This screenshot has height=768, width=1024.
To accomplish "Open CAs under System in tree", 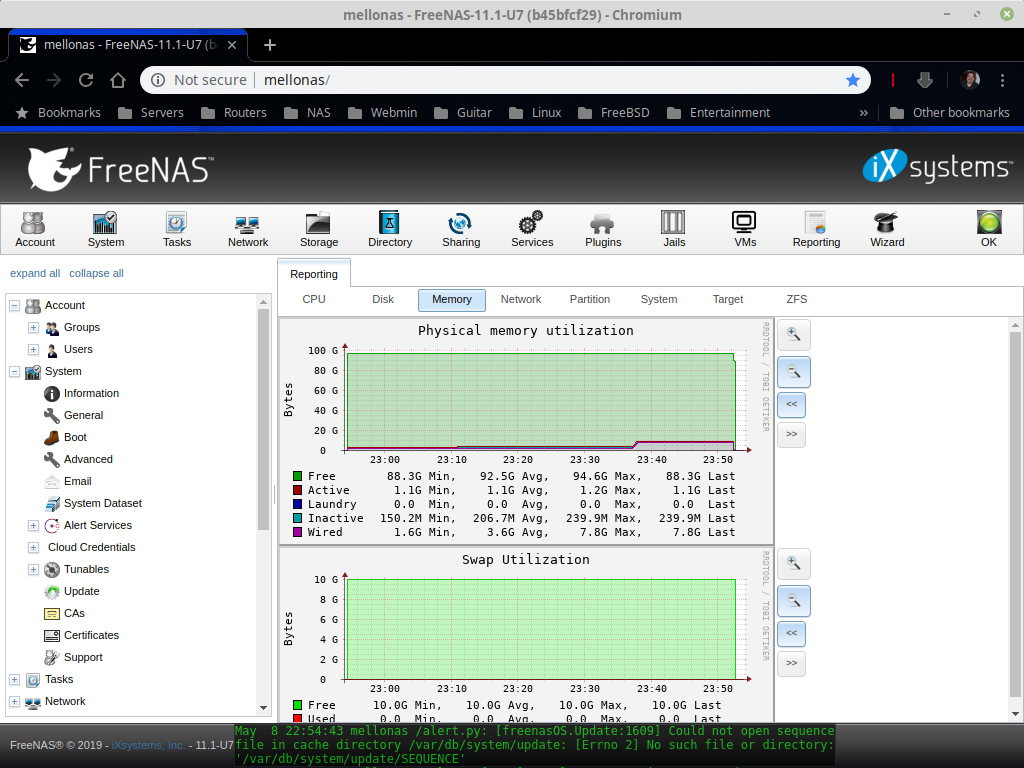I will coord(74,614).
